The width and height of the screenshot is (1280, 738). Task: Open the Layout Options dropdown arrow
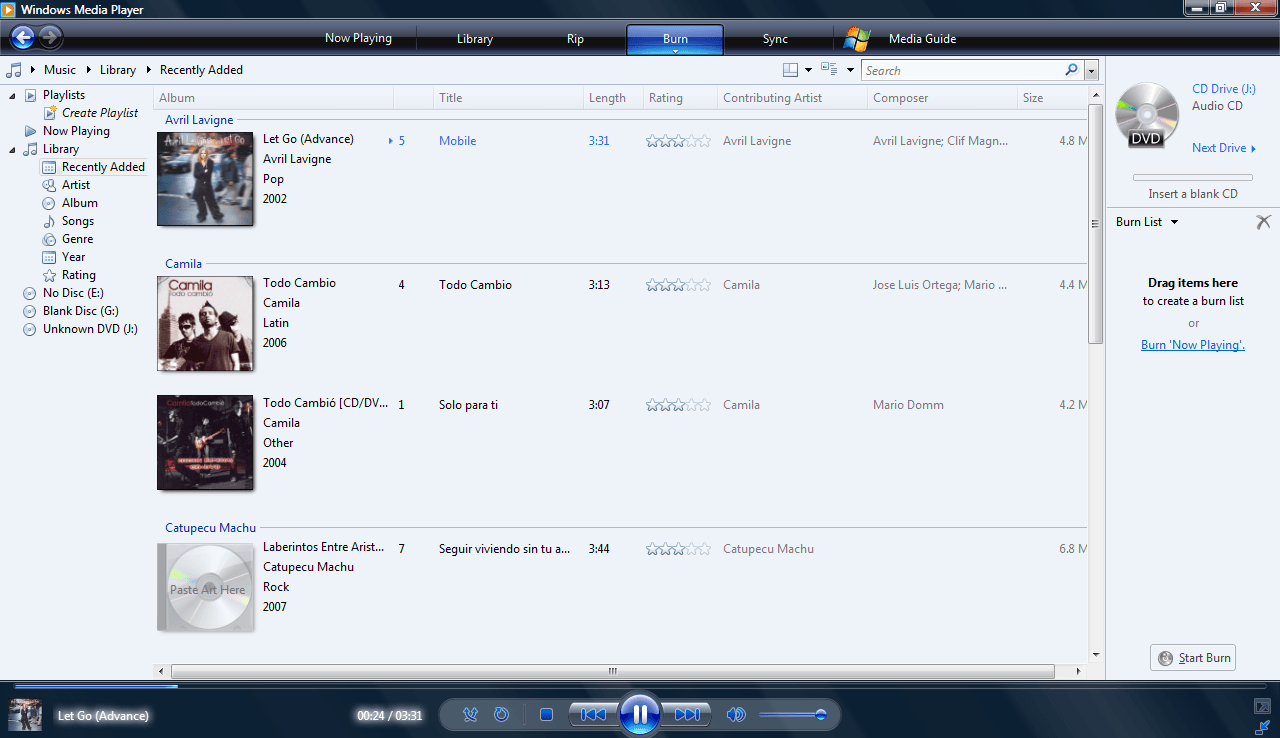click(x=808, y=70)
